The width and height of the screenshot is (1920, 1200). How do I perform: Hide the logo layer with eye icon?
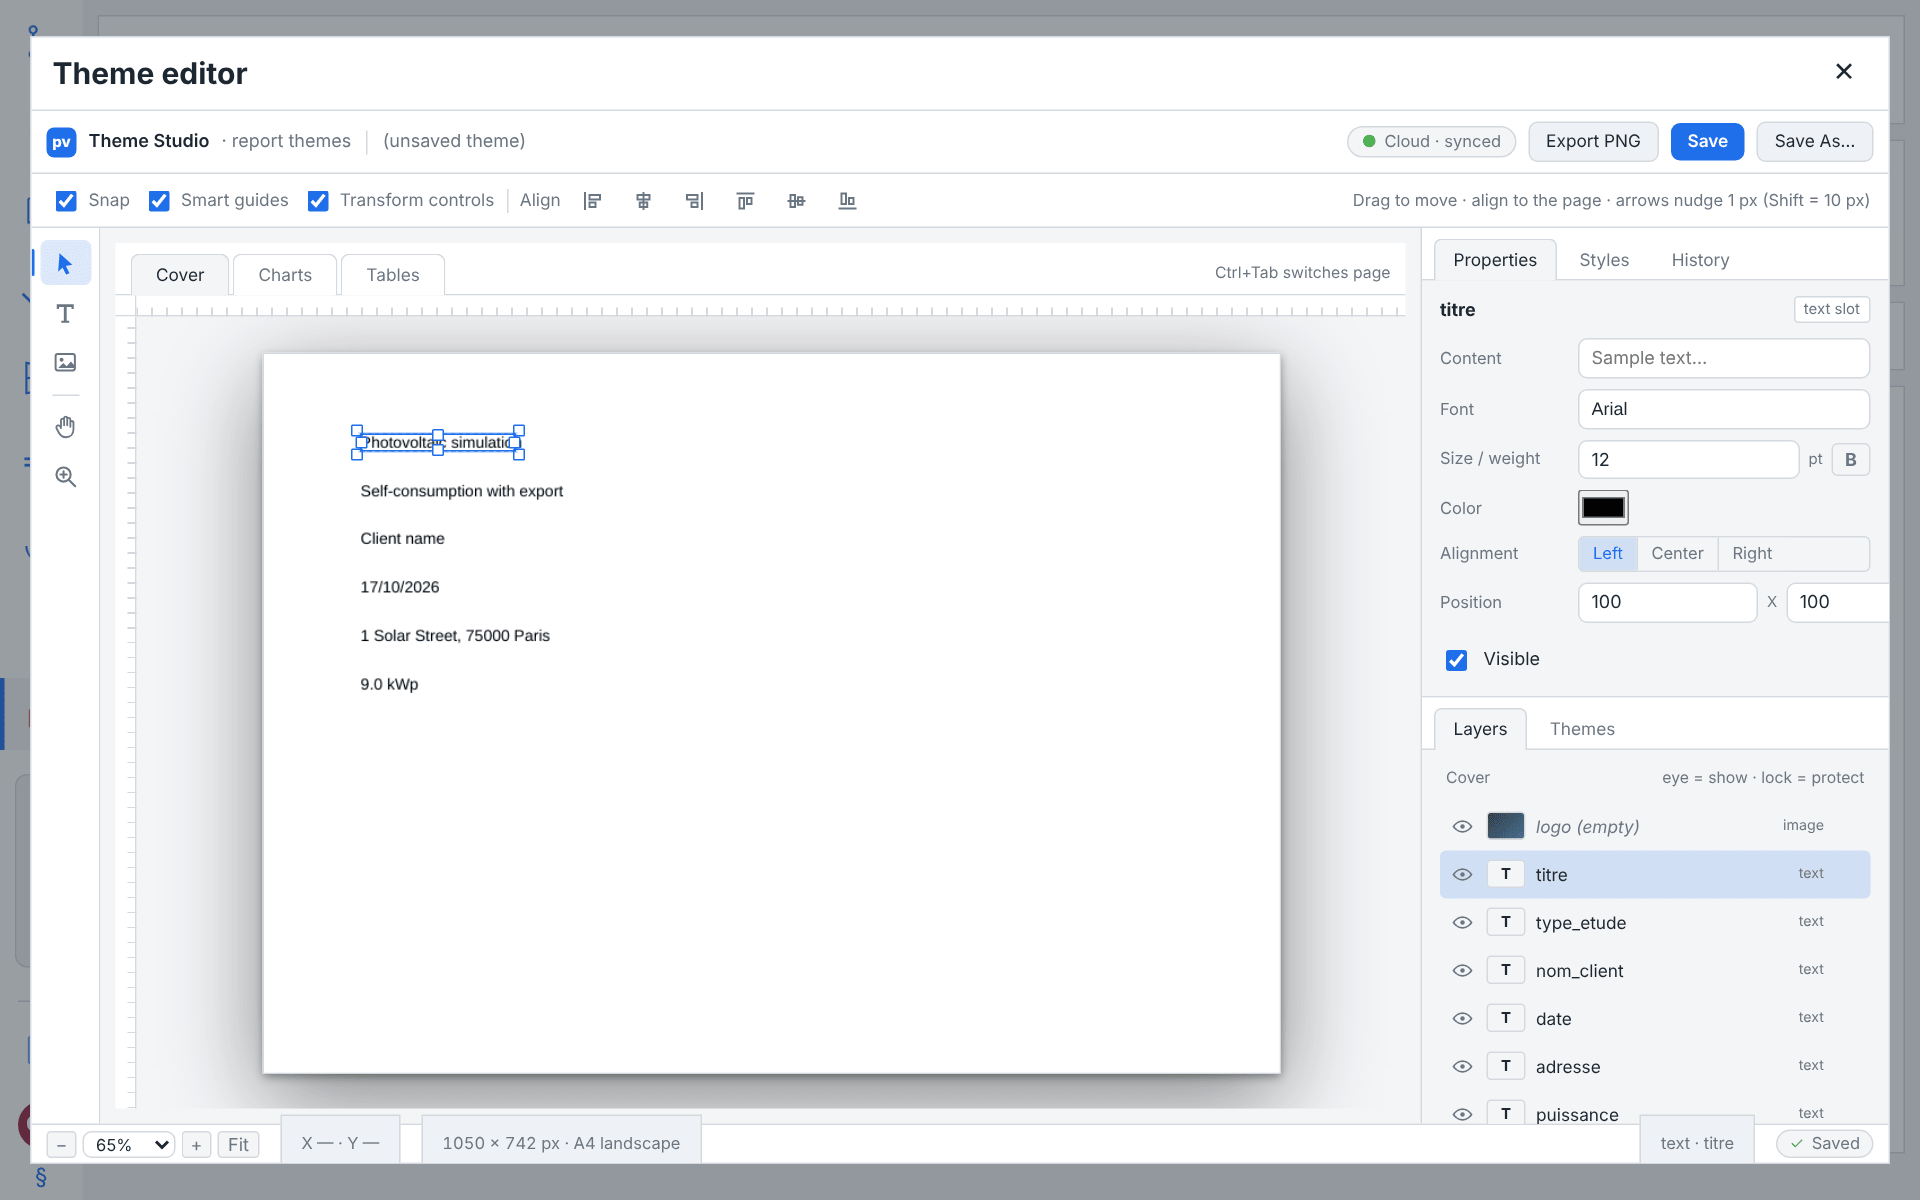(x=1462, y=827)
